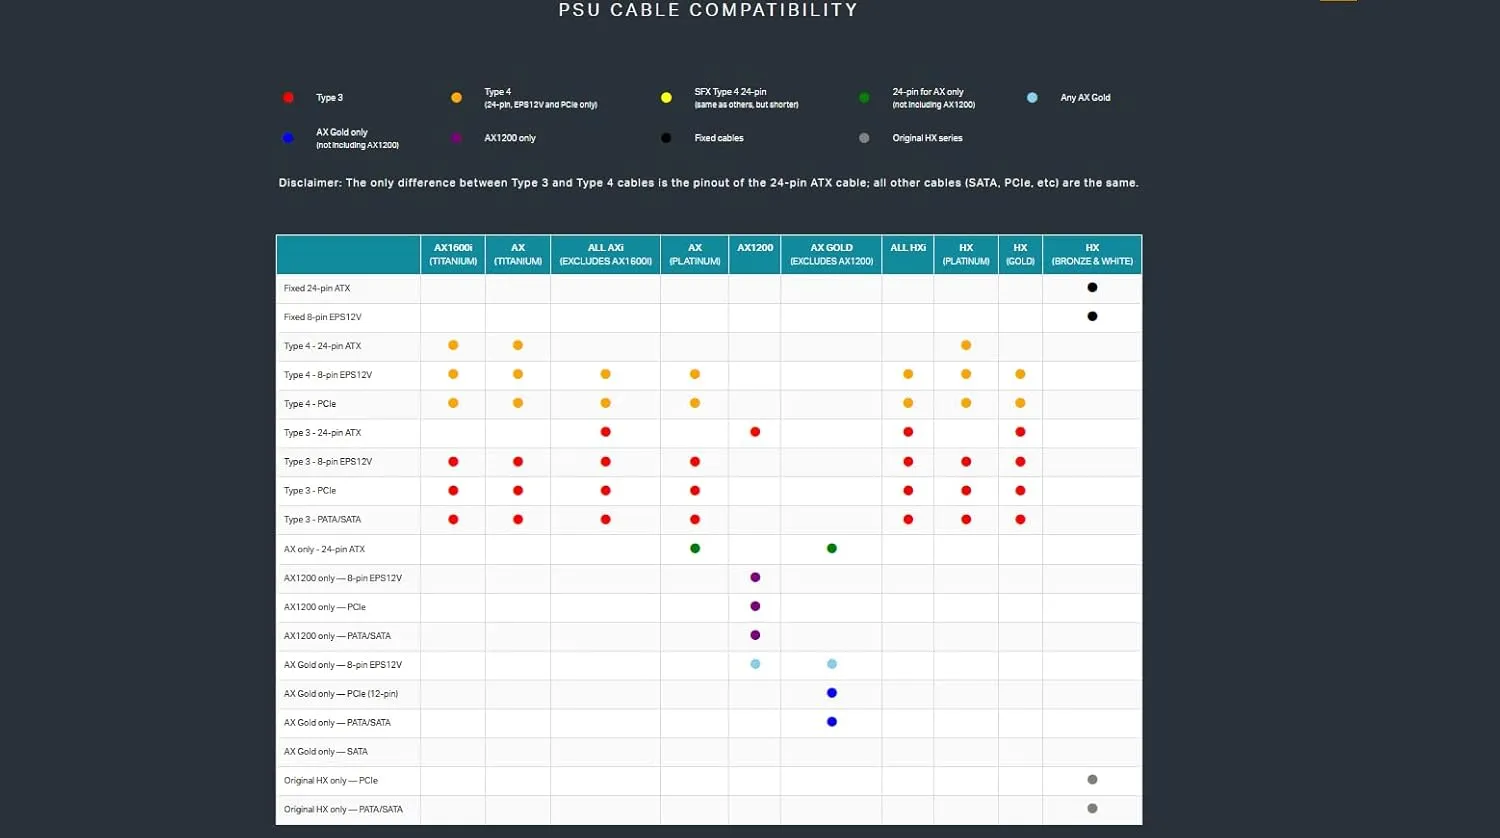Click the green 24-pin for AX only legend dot
1500x838 pixels.
[864, 97]
